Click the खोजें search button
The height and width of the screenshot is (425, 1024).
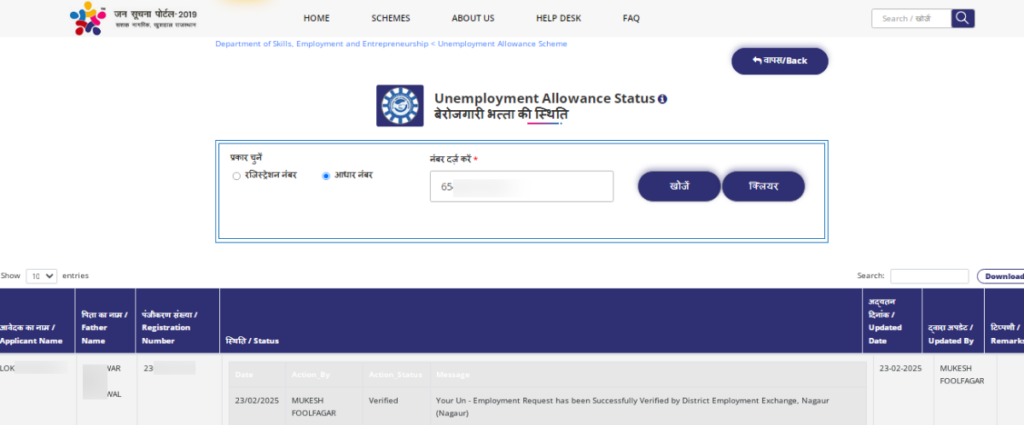(679, 187)
